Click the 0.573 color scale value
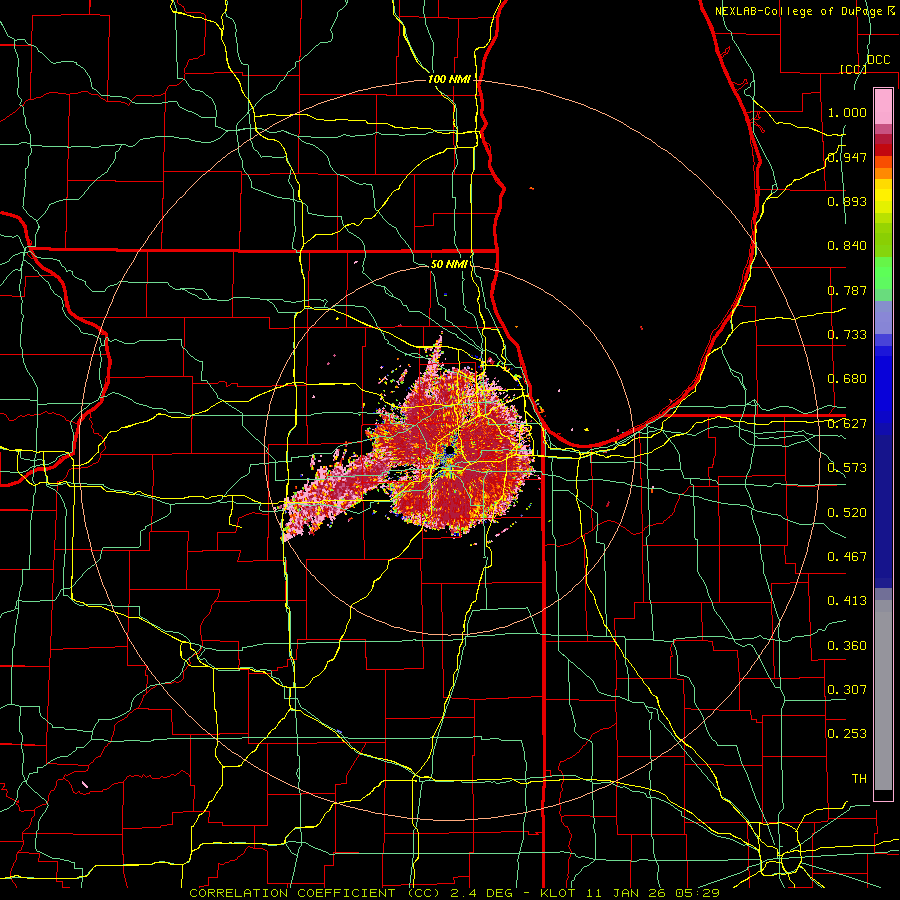 tap(847, 468)
